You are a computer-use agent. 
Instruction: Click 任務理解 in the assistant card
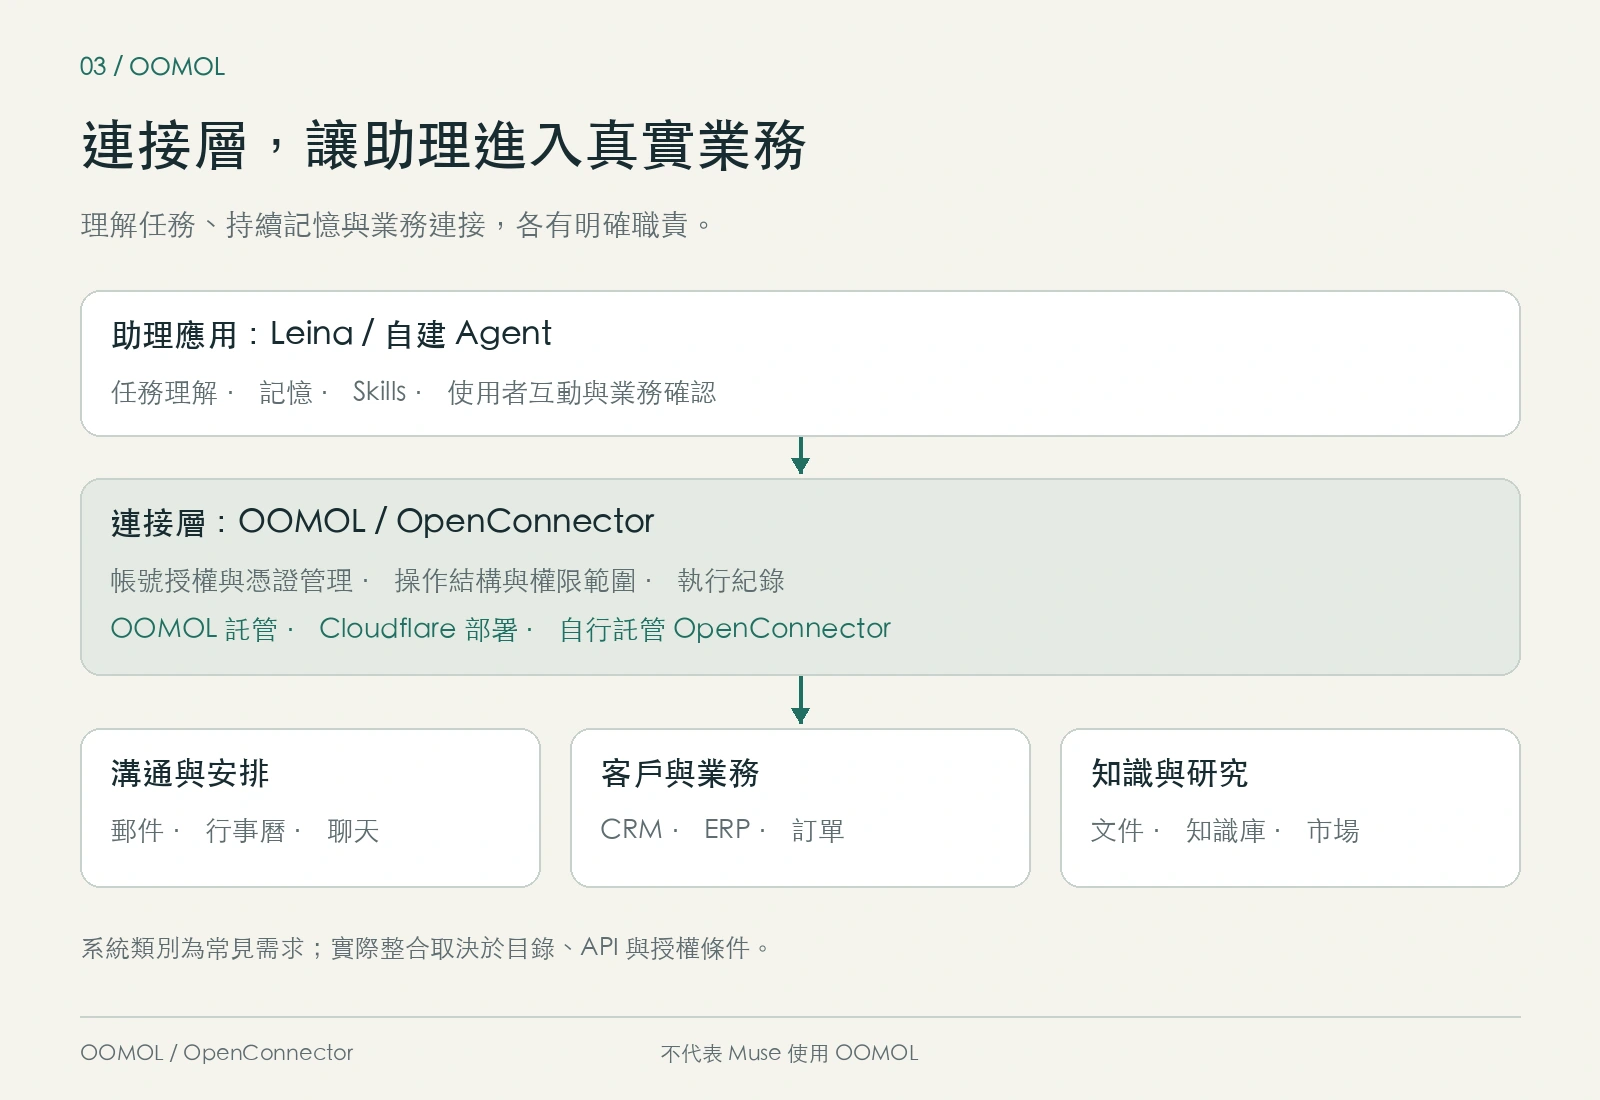(x=164, y=392)
